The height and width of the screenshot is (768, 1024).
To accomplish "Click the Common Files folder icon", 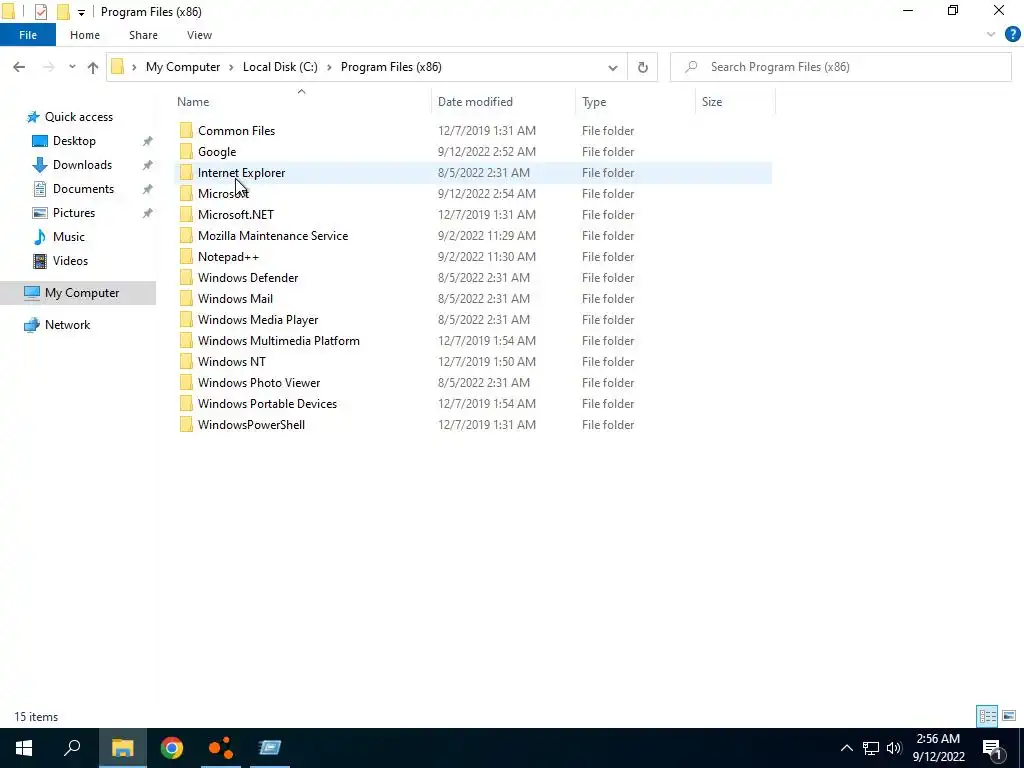I will 186,131.
